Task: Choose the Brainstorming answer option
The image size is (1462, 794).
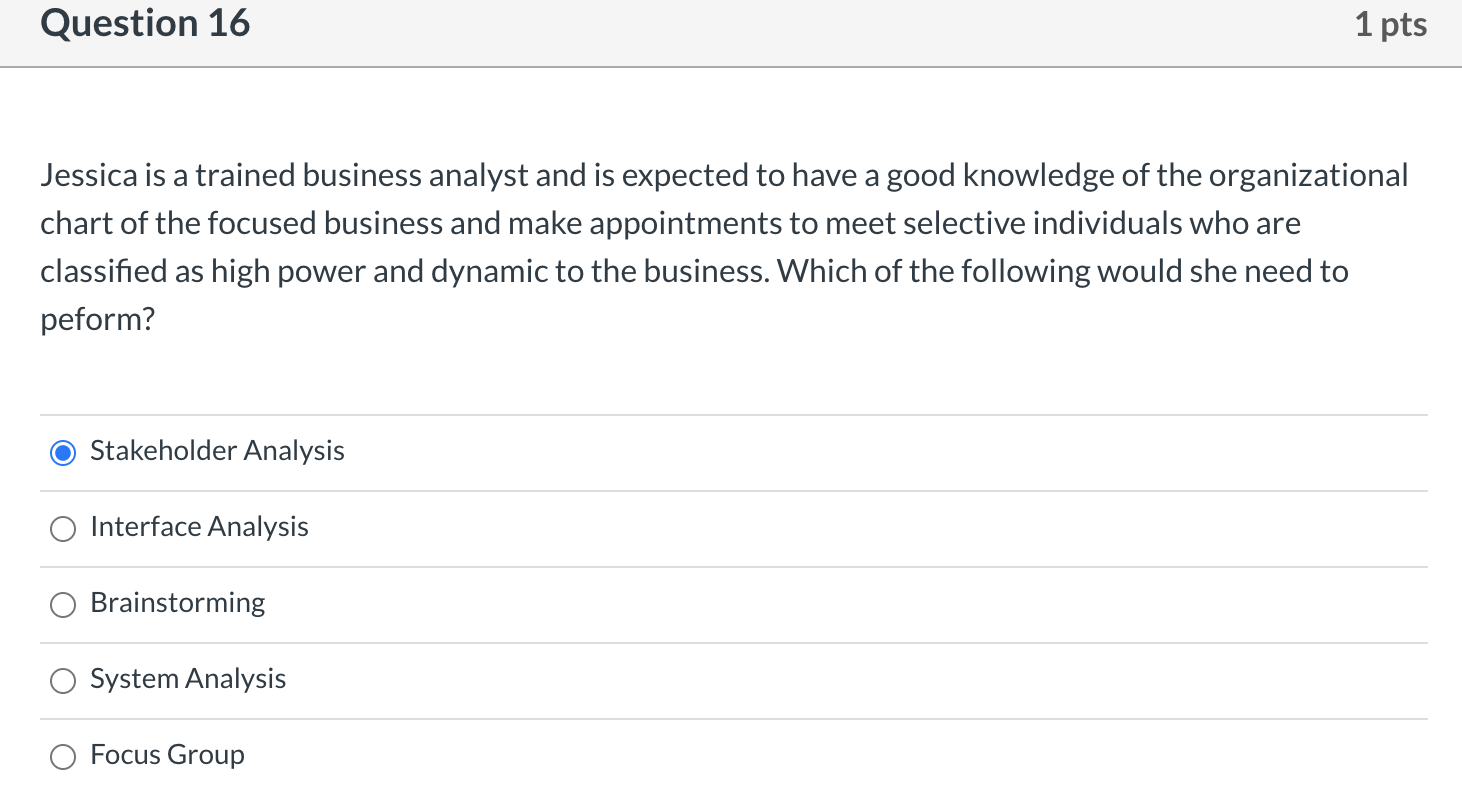Action: click(x=62, y=604)
